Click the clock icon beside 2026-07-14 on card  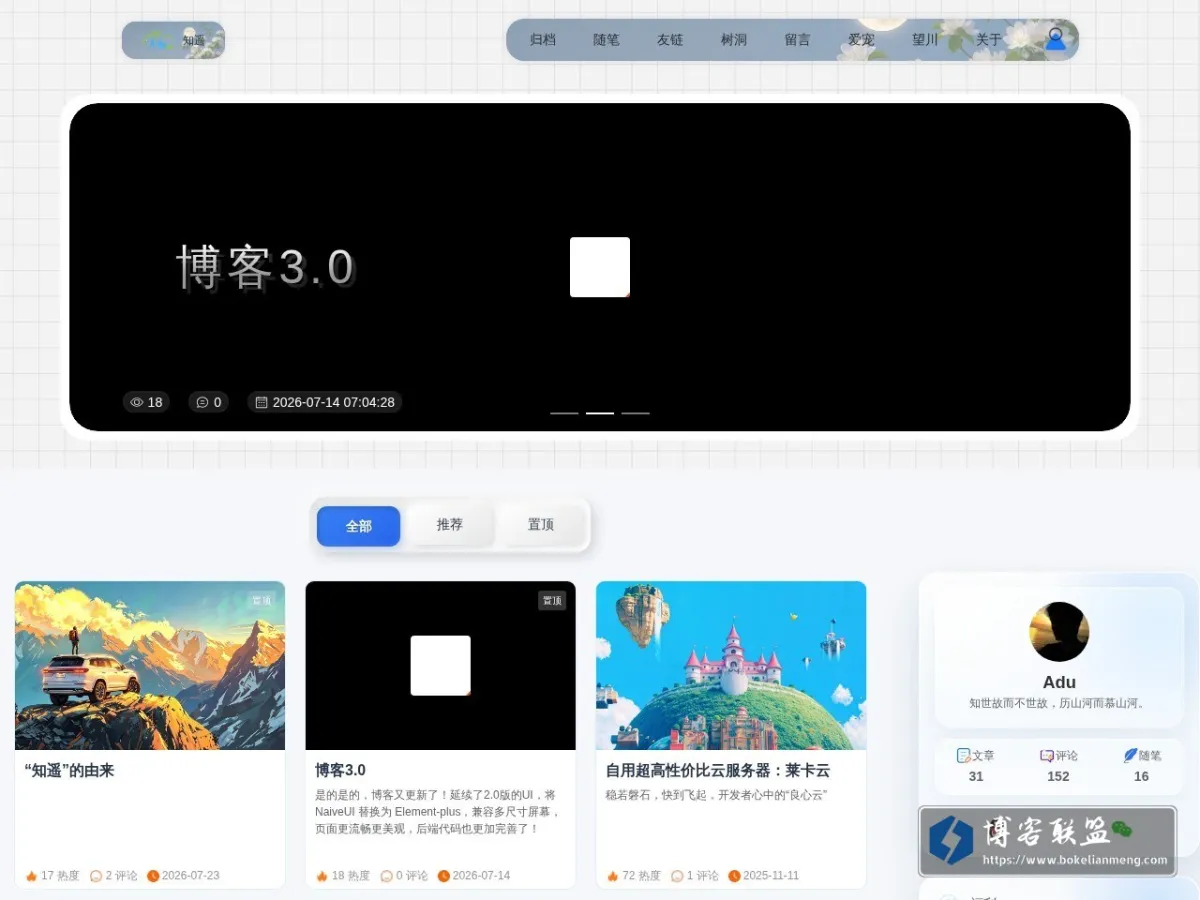[x=444, y=876]
